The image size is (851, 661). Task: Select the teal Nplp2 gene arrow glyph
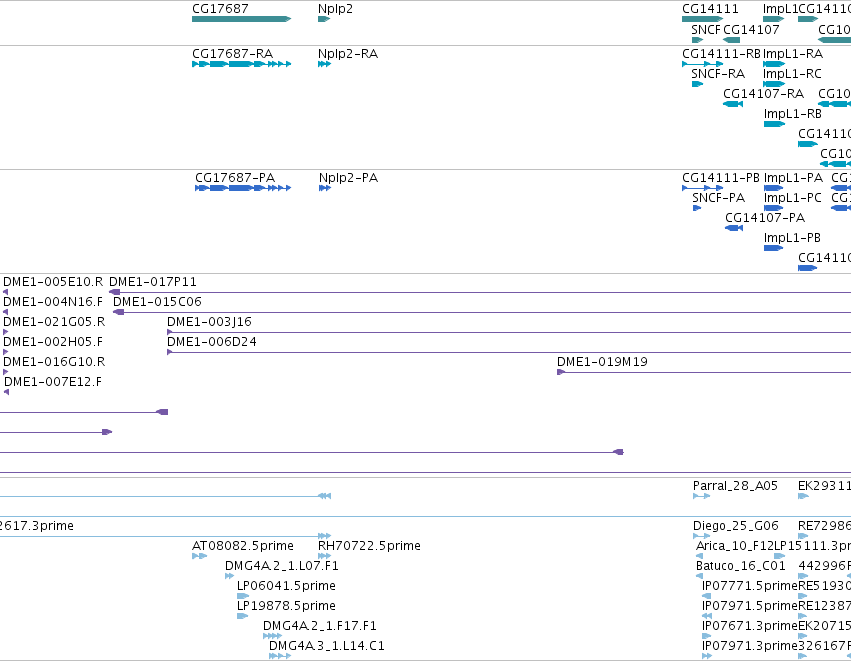324,19
